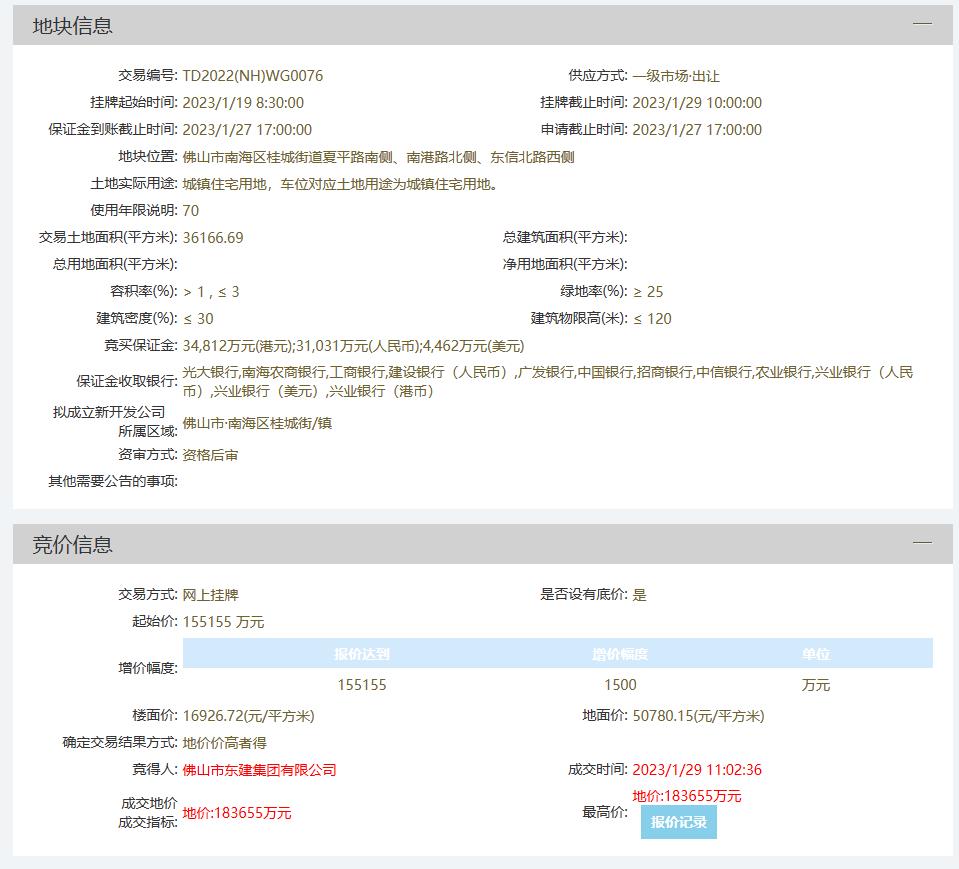
Task: Collapse the 竞价信息 section with dash icon
Action: tap(921, 543)
